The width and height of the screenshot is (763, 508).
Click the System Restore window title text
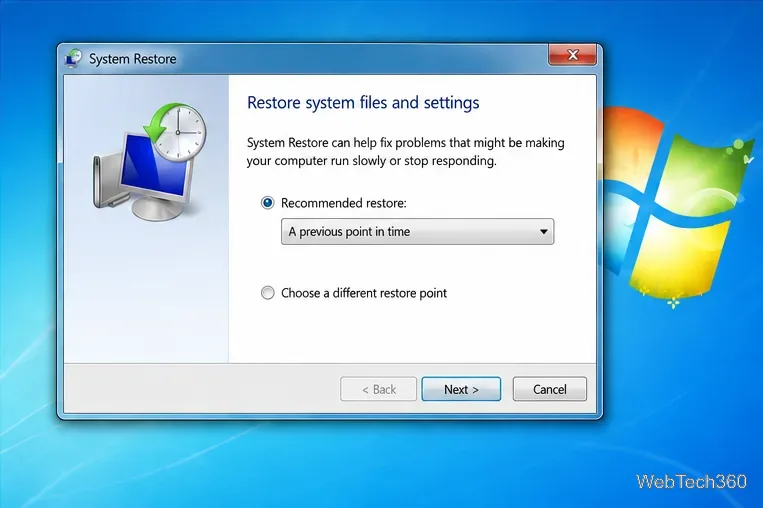[132, 59]
